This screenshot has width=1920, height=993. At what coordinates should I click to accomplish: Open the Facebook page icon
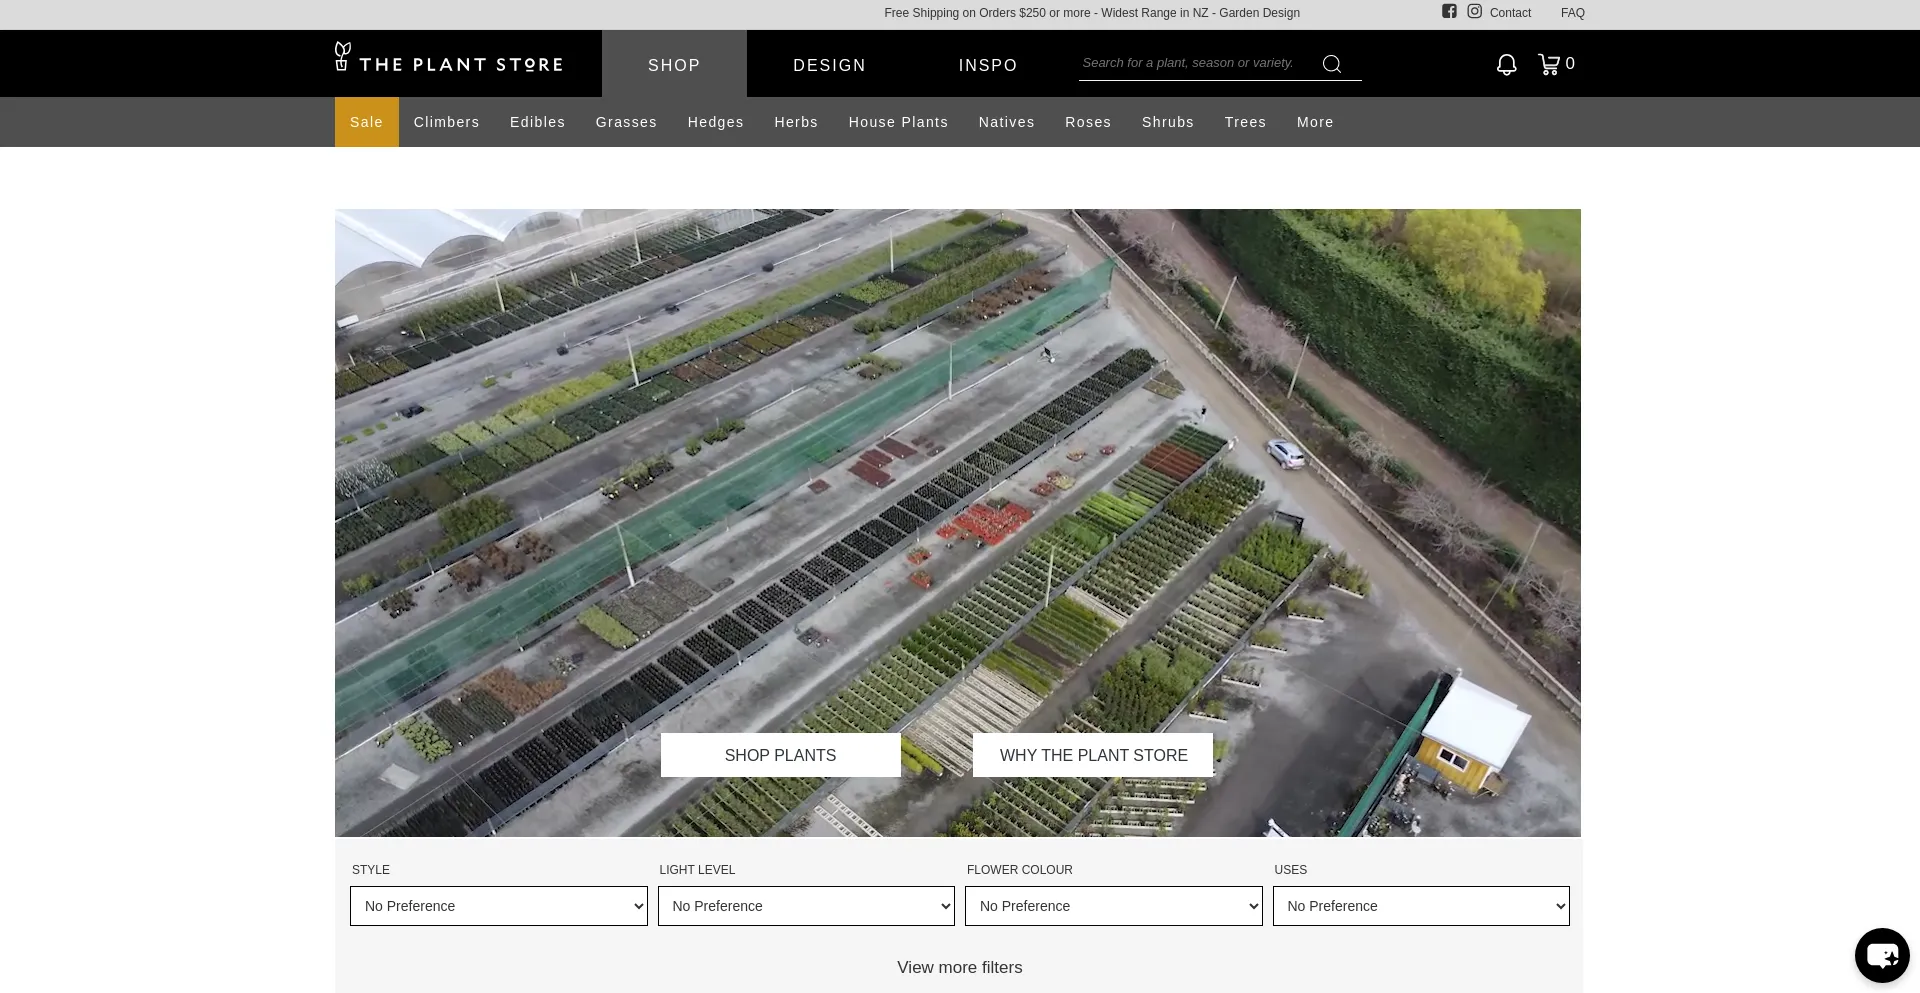point(1449,11)
